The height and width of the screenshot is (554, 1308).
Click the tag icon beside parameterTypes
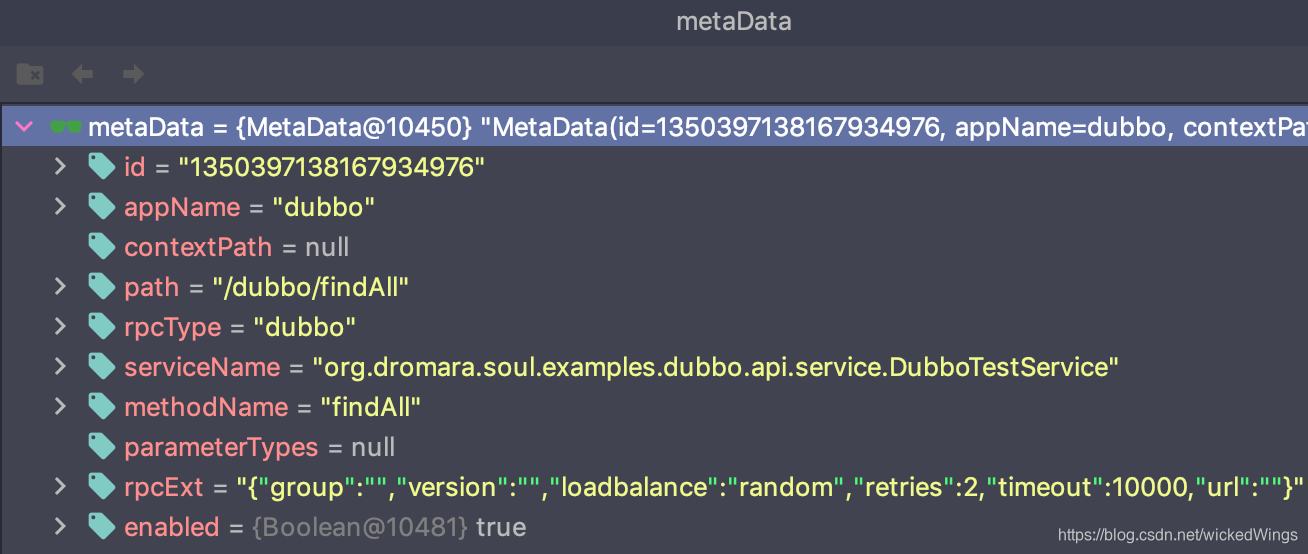(x=102, y=446)
